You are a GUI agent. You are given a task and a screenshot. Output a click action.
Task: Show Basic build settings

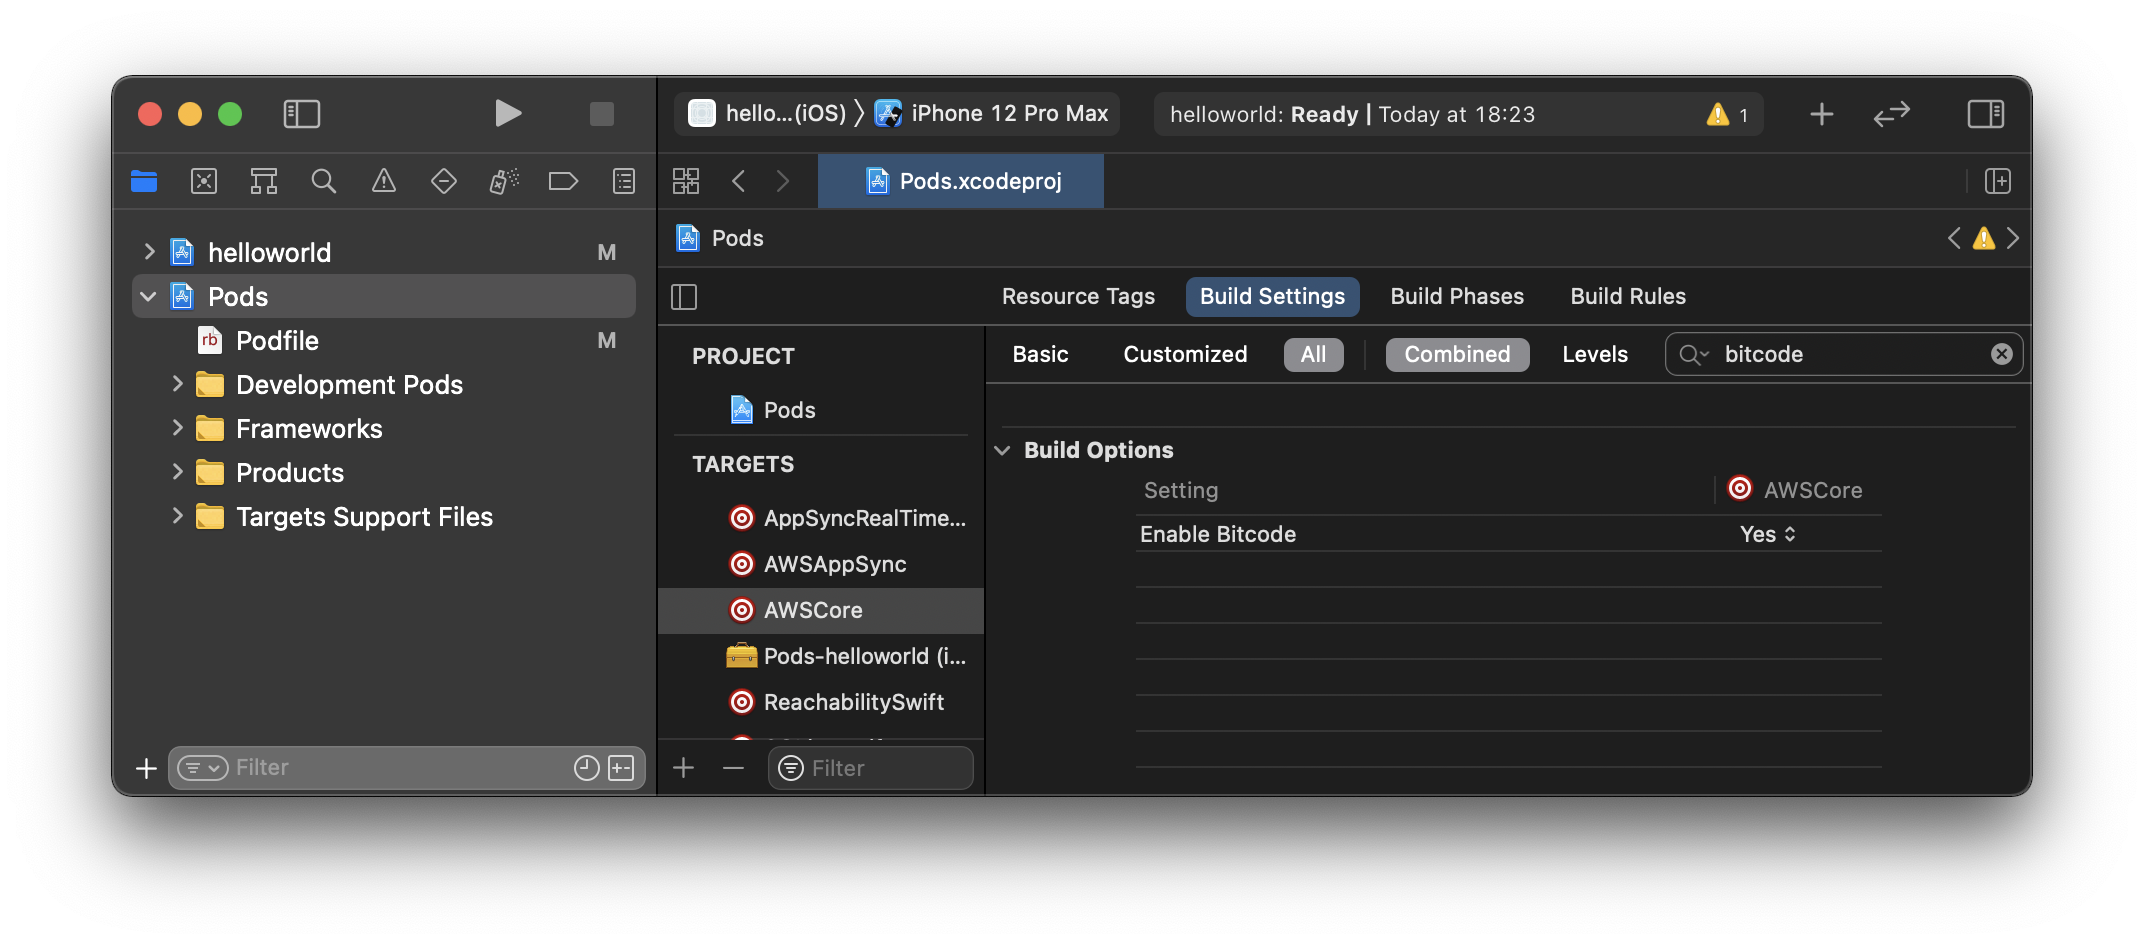(1040, 355)
